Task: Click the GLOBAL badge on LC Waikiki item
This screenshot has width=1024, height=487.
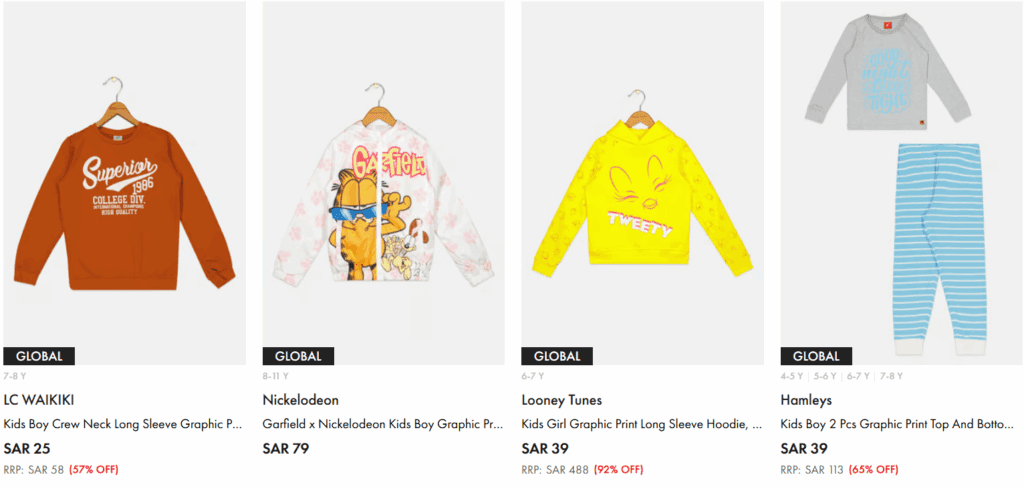Action: coord(39,356)
